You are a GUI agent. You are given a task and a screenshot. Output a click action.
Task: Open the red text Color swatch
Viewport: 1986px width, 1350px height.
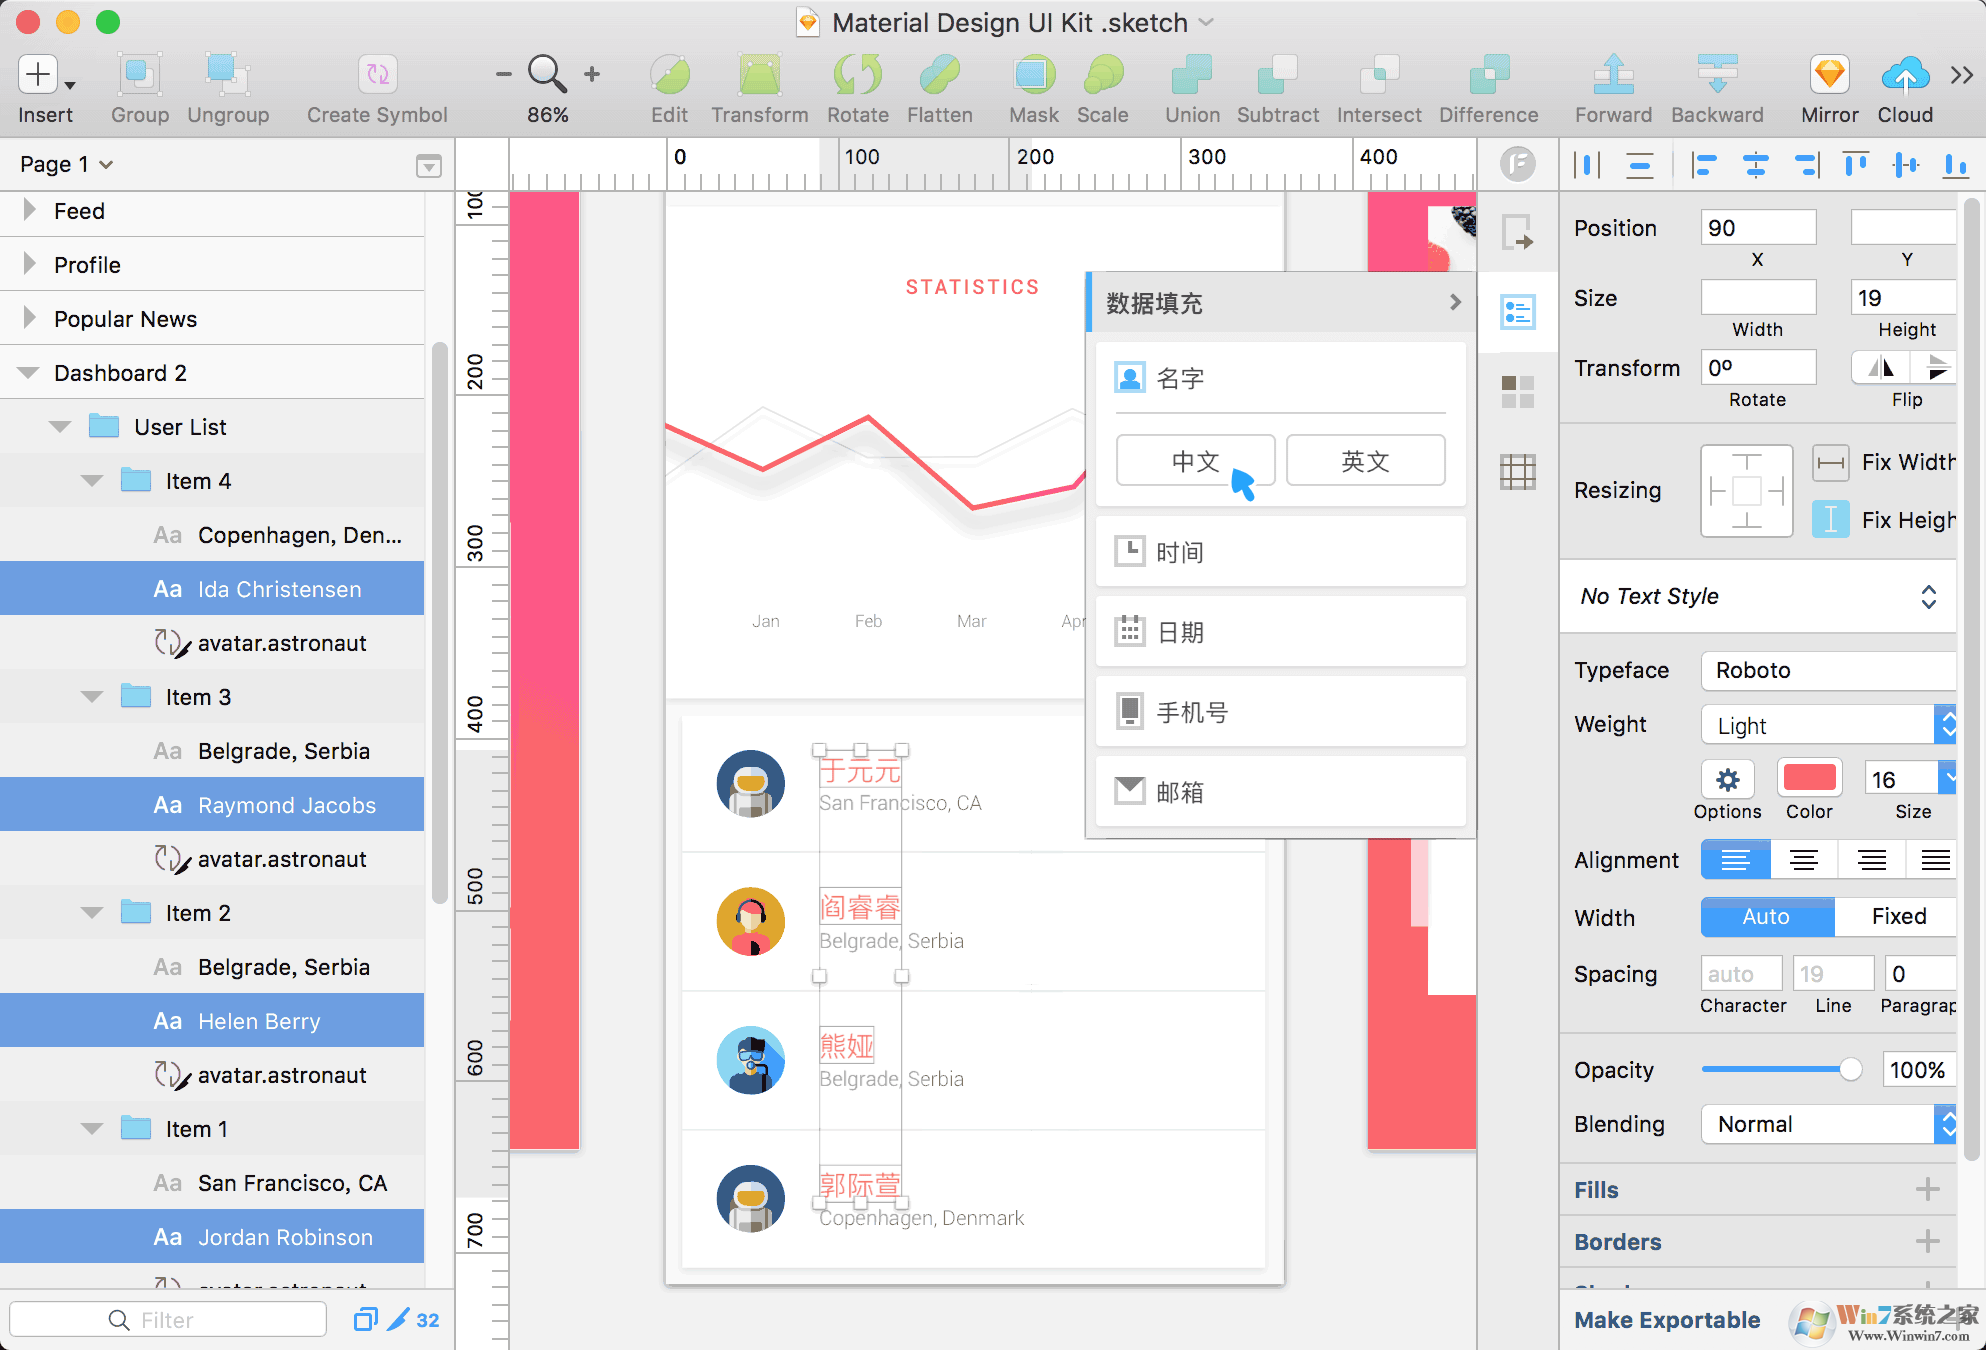coord(1809,778)
